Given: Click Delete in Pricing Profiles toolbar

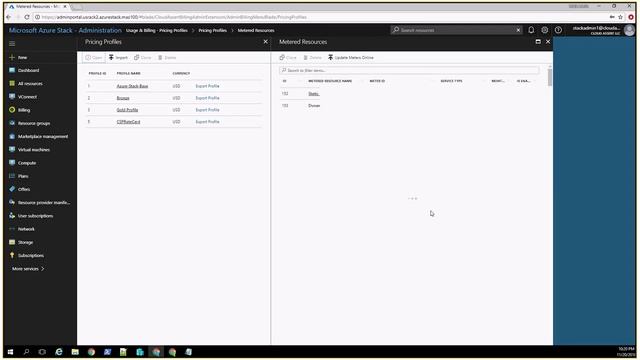Looking at the screenshot, I should (167, 58).
